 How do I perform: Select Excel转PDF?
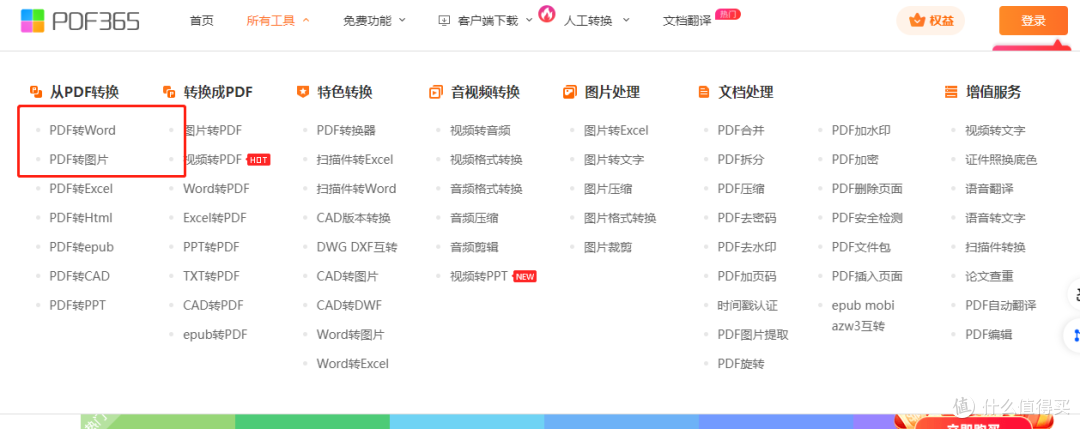point(215,218)
